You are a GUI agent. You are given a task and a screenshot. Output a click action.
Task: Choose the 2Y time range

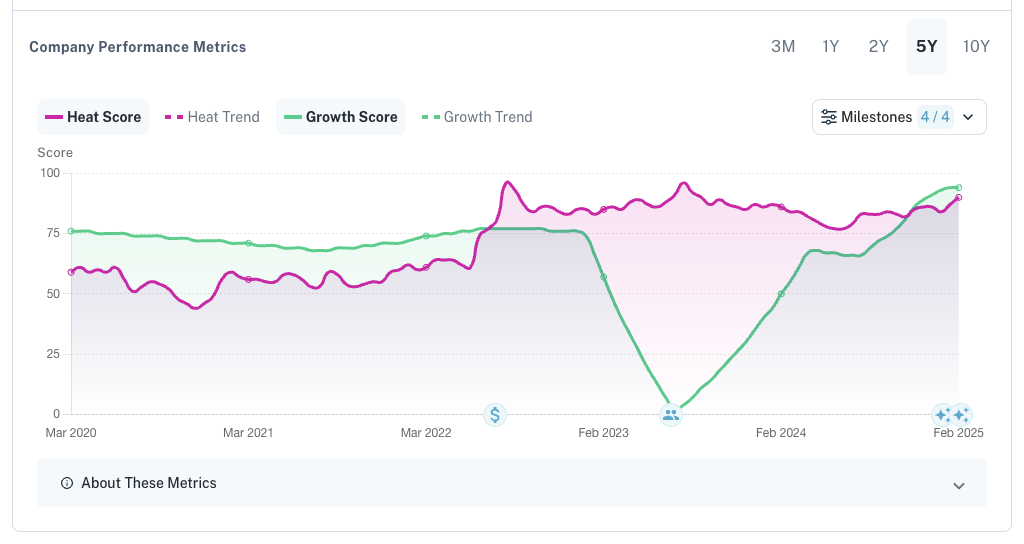click(x=878, y=46)
